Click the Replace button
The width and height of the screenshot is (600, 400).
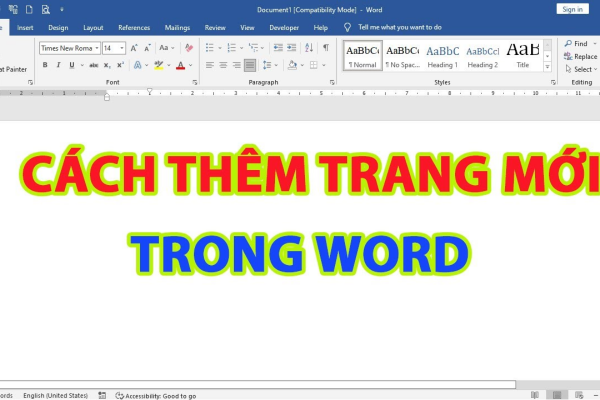tap(580, 56)
